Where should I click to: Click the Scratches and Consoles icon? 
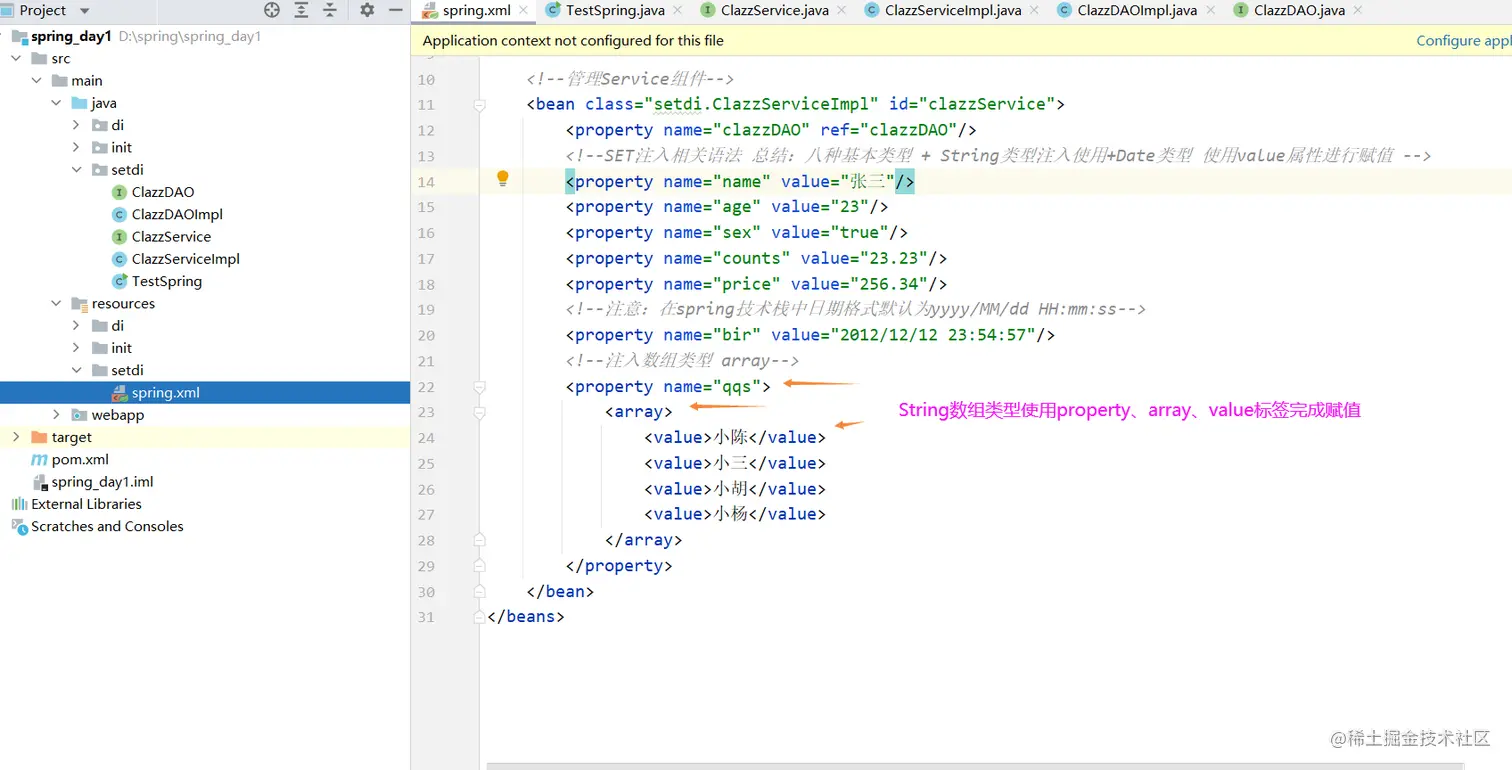pyautogui.click(x=19, y=526)
